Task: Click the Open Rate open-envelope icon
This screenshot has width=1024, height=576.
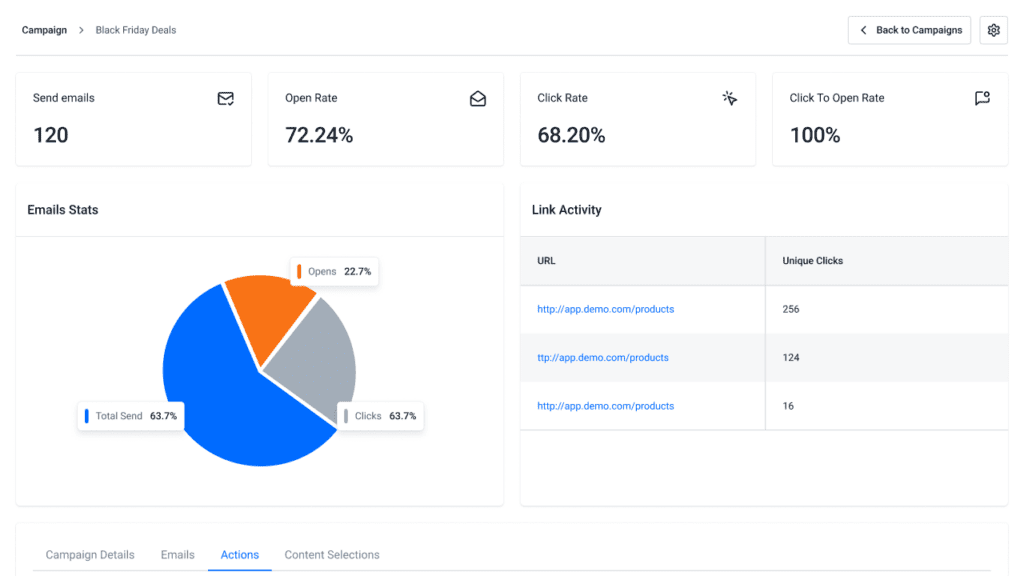Action: pos(477,99)
